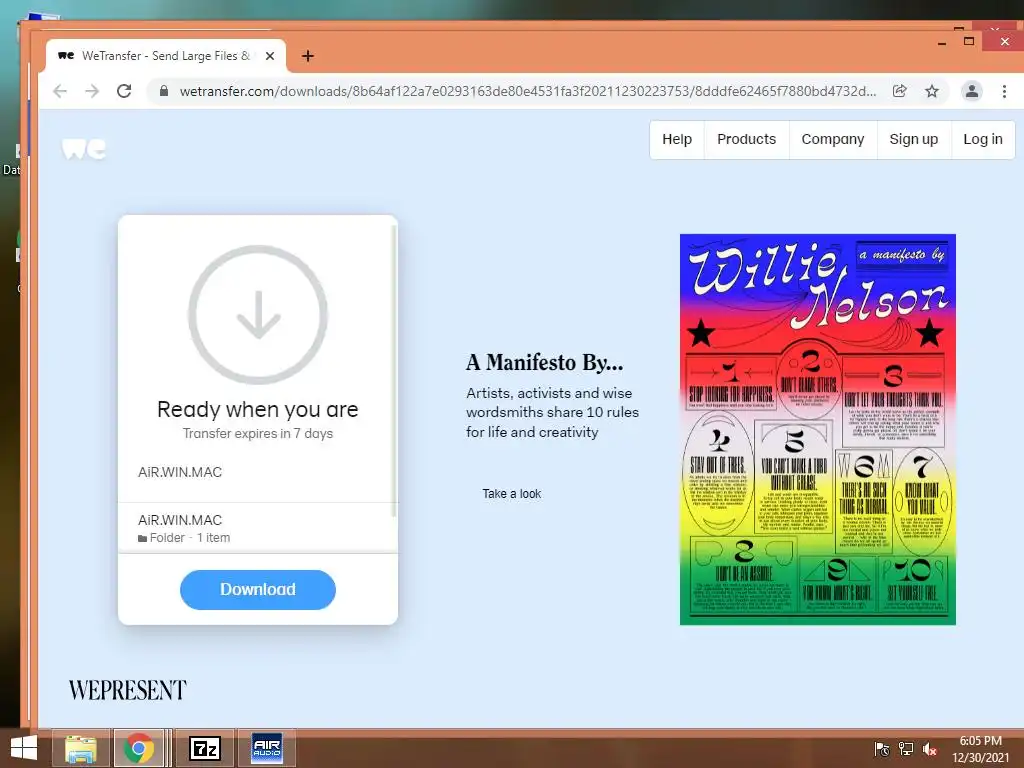The width and height of the screenshot is (1024, 768).
Task: Click the A Manifesto By... headline
Action: click(x=545, y=362)
